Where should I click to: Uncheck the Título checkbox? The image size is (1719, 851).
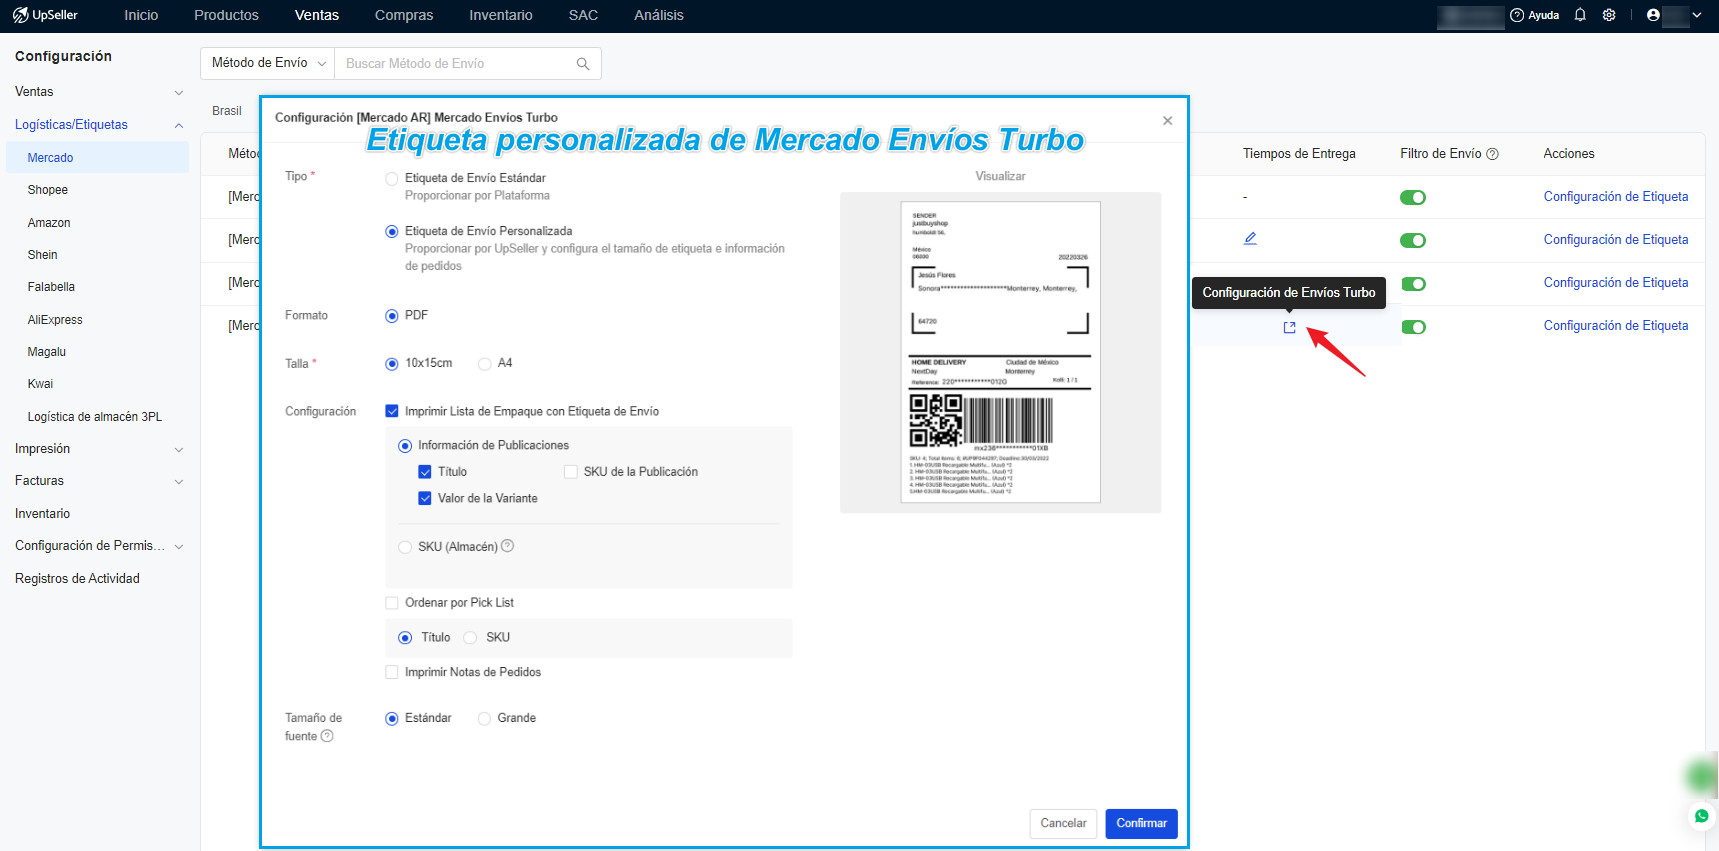(x=425, y=472)
